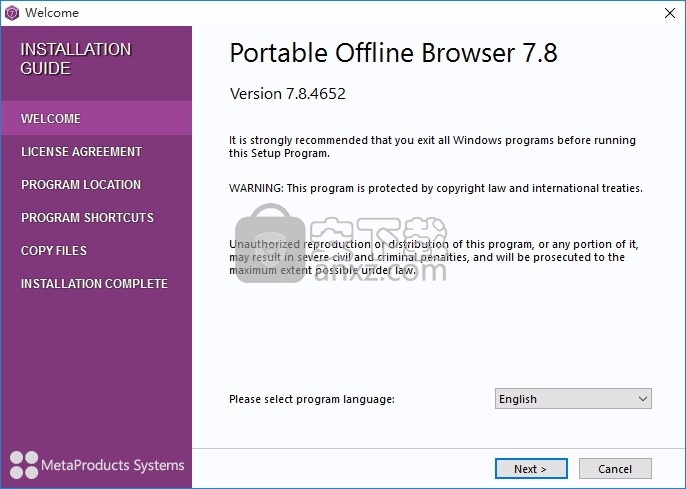Select COPY FILES step
This screenshot has width=686, height=489.
tap(54, 251)
